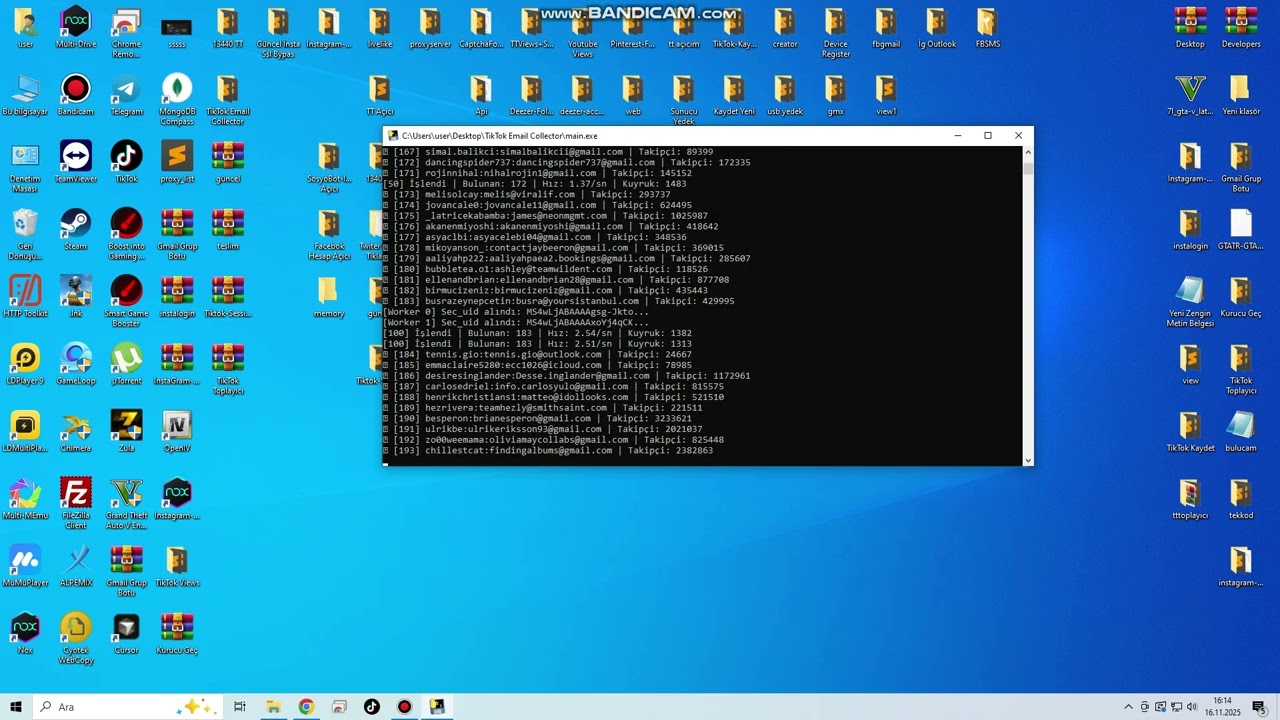Image resolution: width=1280 pixels, height=720 pixels.
Task: Select the 7l_gta-v_lat file icon
Action: (x=1190, y=96)
